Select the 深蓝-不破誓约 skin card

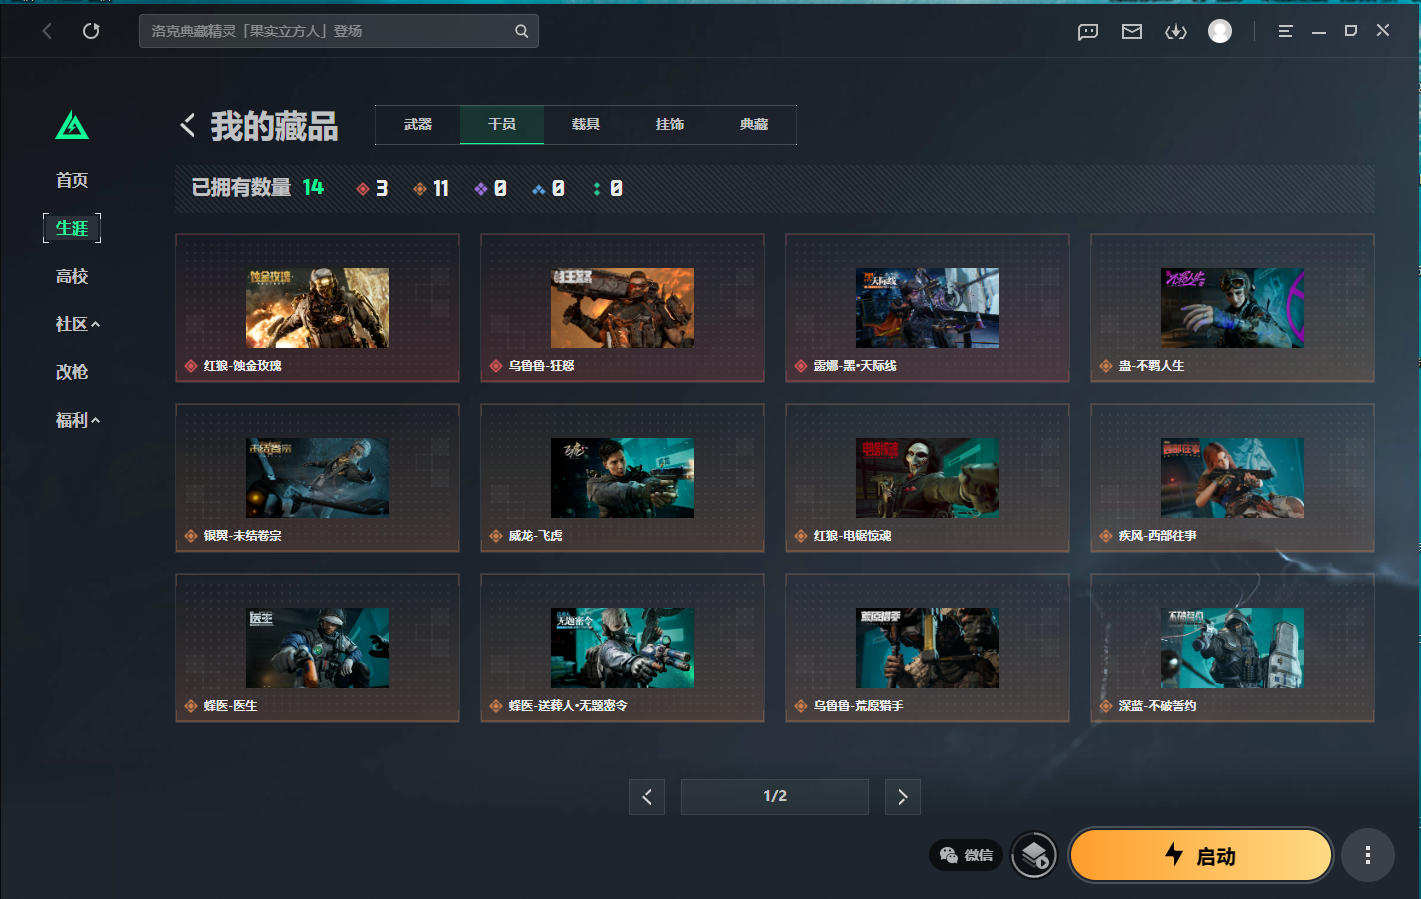coord(1232,648)
